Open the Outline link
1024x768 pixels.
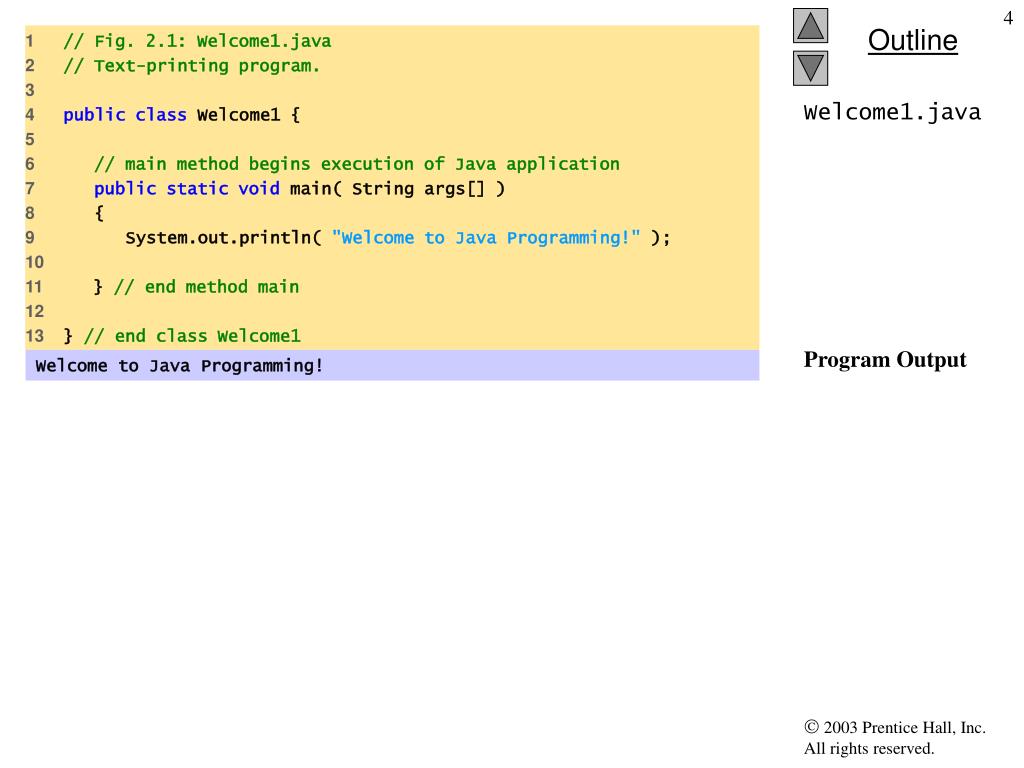pos(912,41)
